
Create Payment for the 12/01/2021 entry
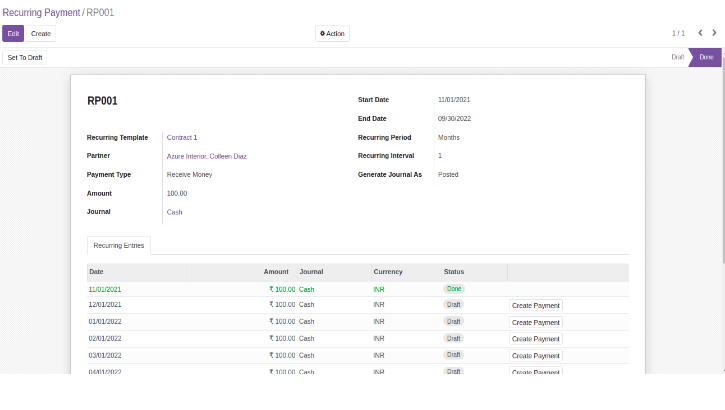point(535,306)
